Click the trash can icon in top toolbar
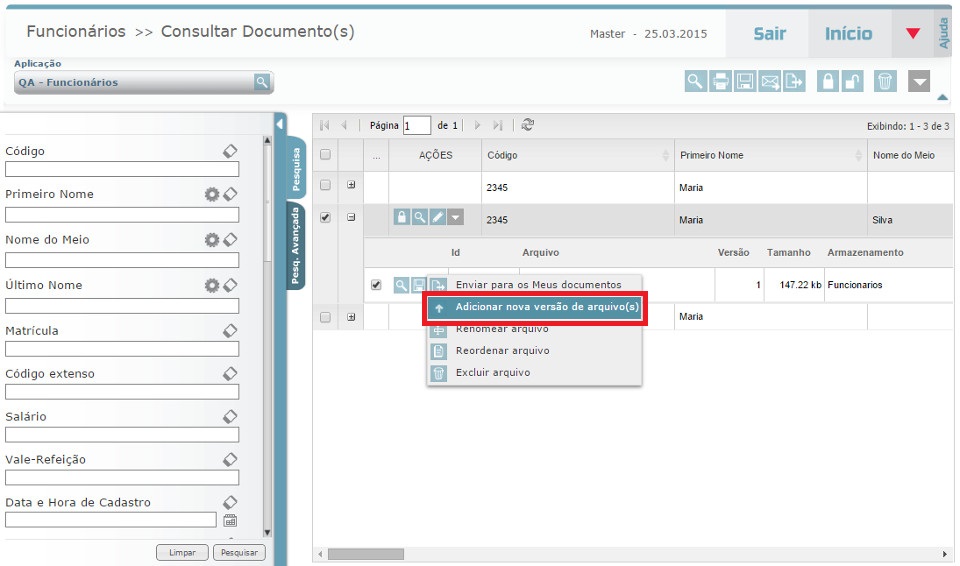The image size is (960, 566). pyautogui.click(x=885, y=82)
